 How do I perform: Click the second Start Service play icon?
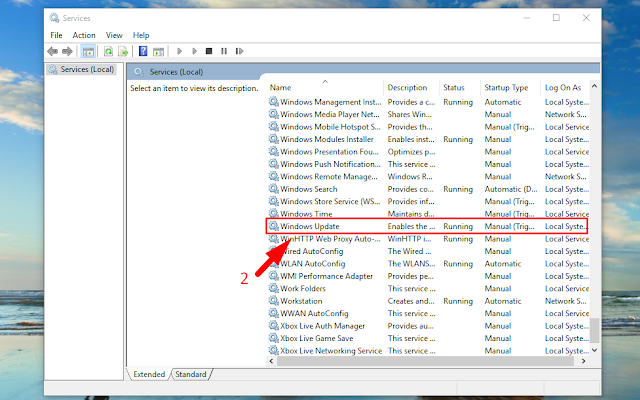194,51
